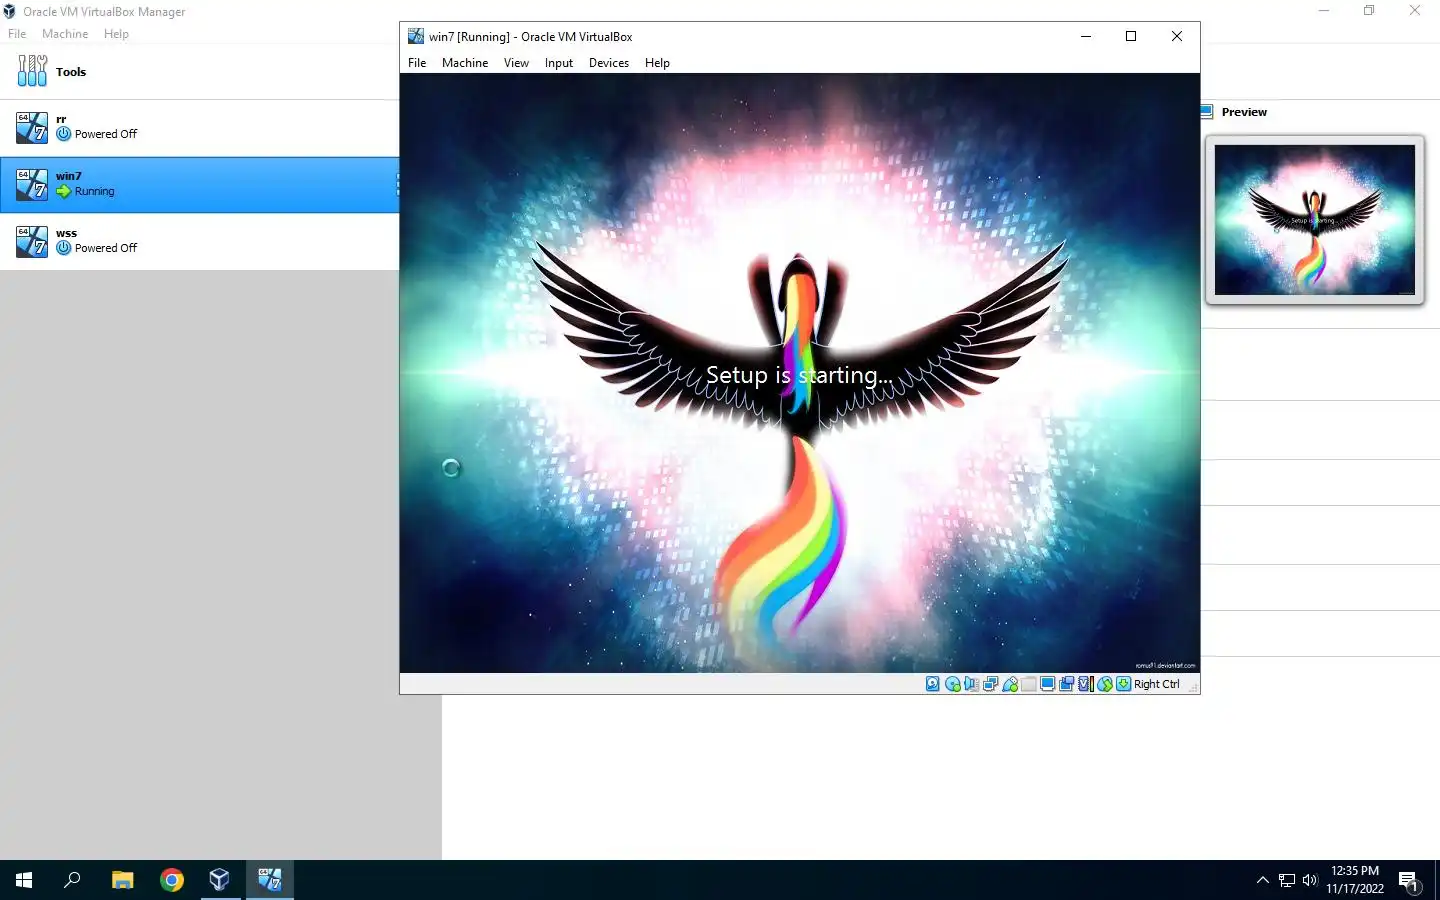
Task: Click the green Running status arrow for win7
Action: click(x=64, y=191)
